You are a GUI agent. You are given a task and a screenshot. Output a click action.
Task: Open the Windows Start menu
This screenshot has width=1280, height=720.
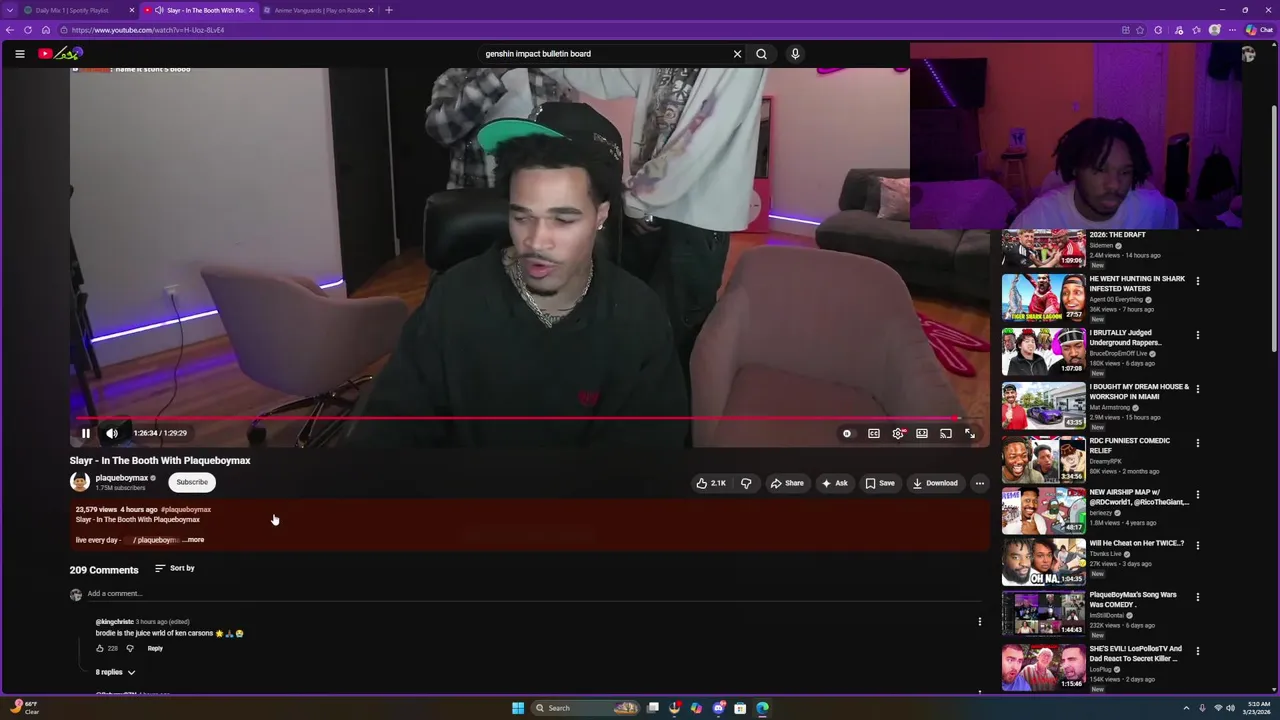click(518, 708)
